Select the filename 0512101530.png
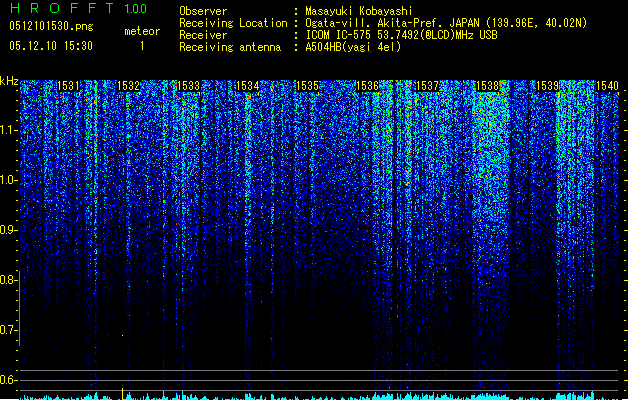Screen dimensions: 629x400 point(51,26)
